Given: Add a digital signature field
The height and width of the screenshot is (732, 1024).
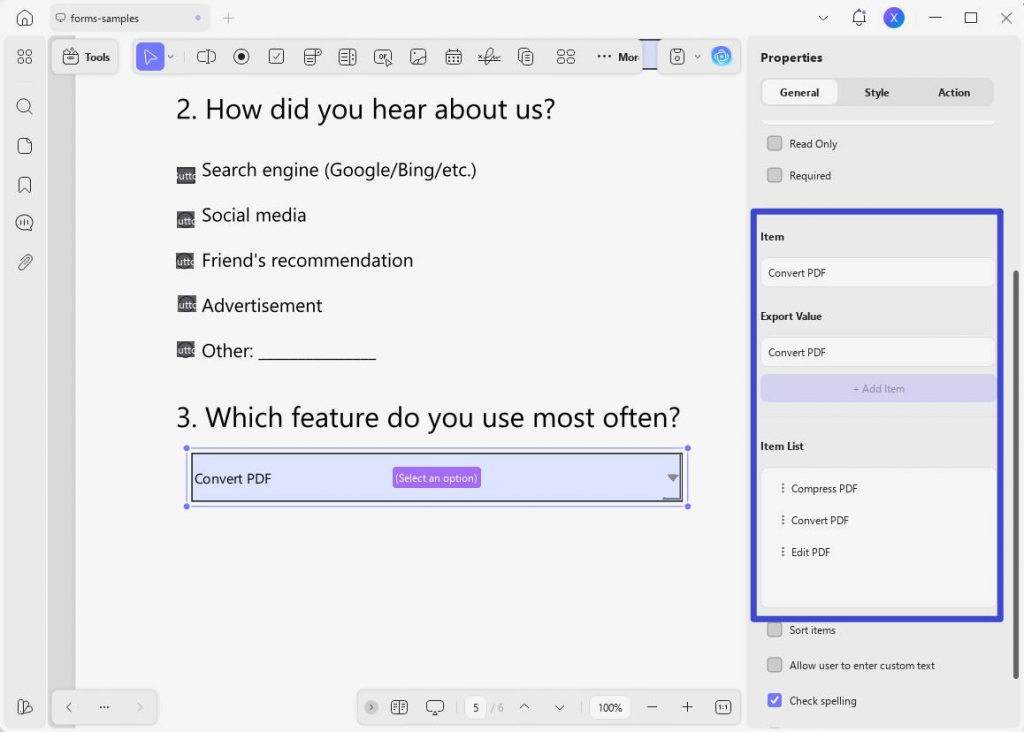Looking at the screenshot, I should (x=489, y=57).
